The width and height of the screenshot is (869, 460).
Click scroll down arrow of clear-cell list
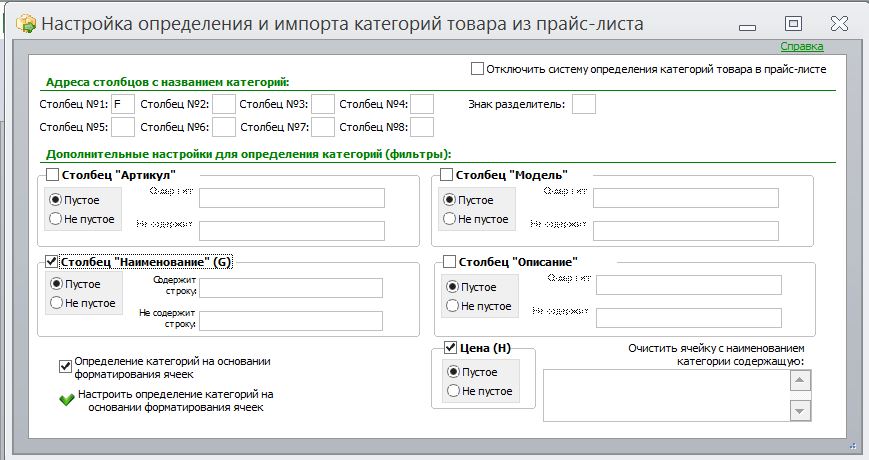(x=800, y=411)
